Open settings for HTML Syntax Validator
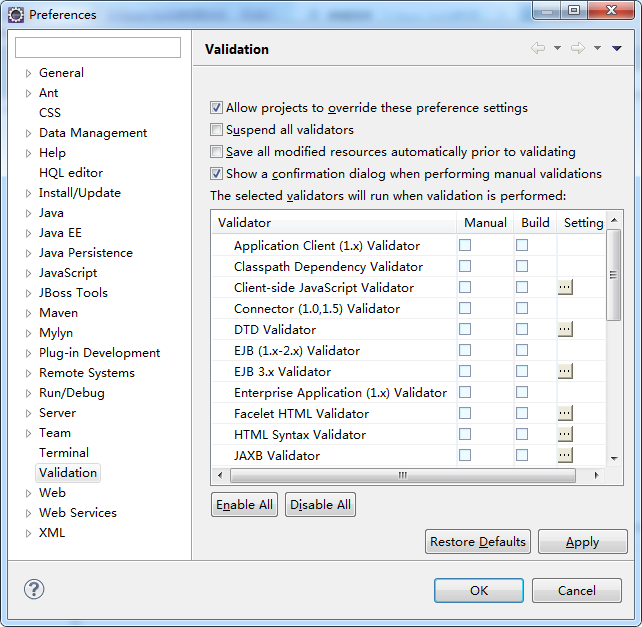 tap(565, 434)
